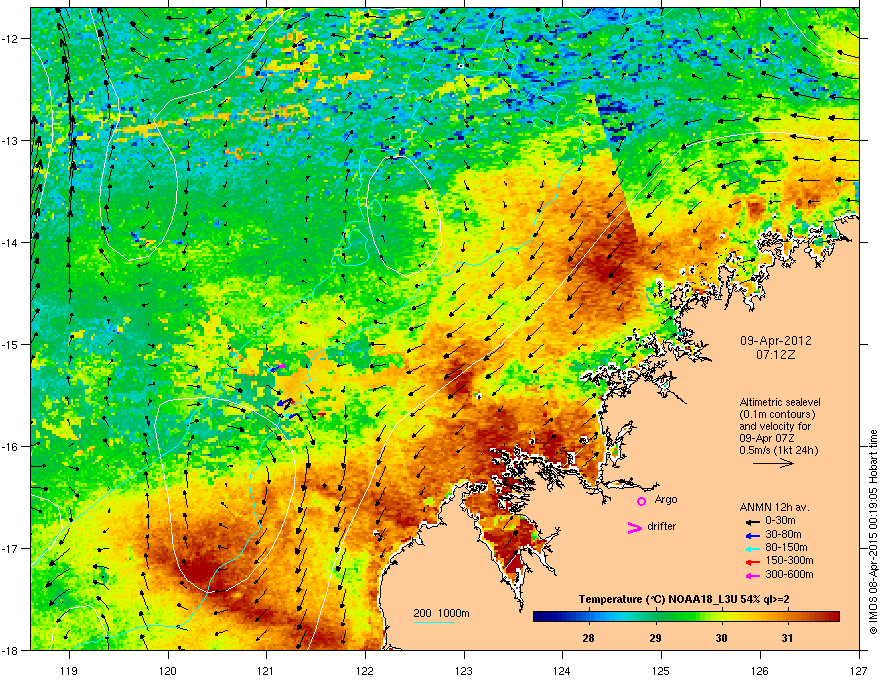Click the '300-600m' depth label
Image resolution: width=880 pixels, height=680 pixels.
(x=789, y=574)
